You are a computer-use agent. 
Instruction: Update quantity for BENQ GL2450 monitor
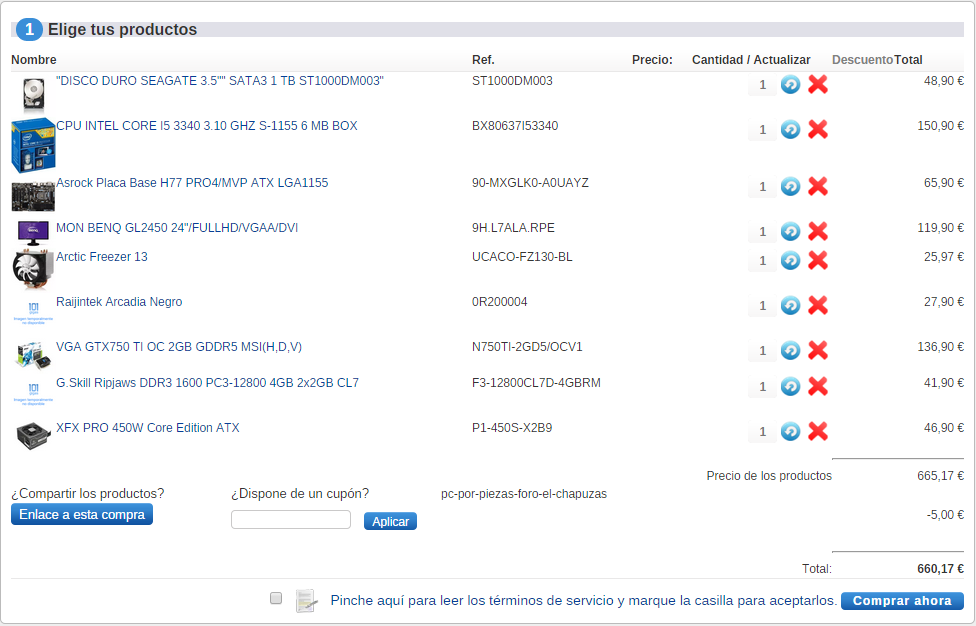(791, 231)
